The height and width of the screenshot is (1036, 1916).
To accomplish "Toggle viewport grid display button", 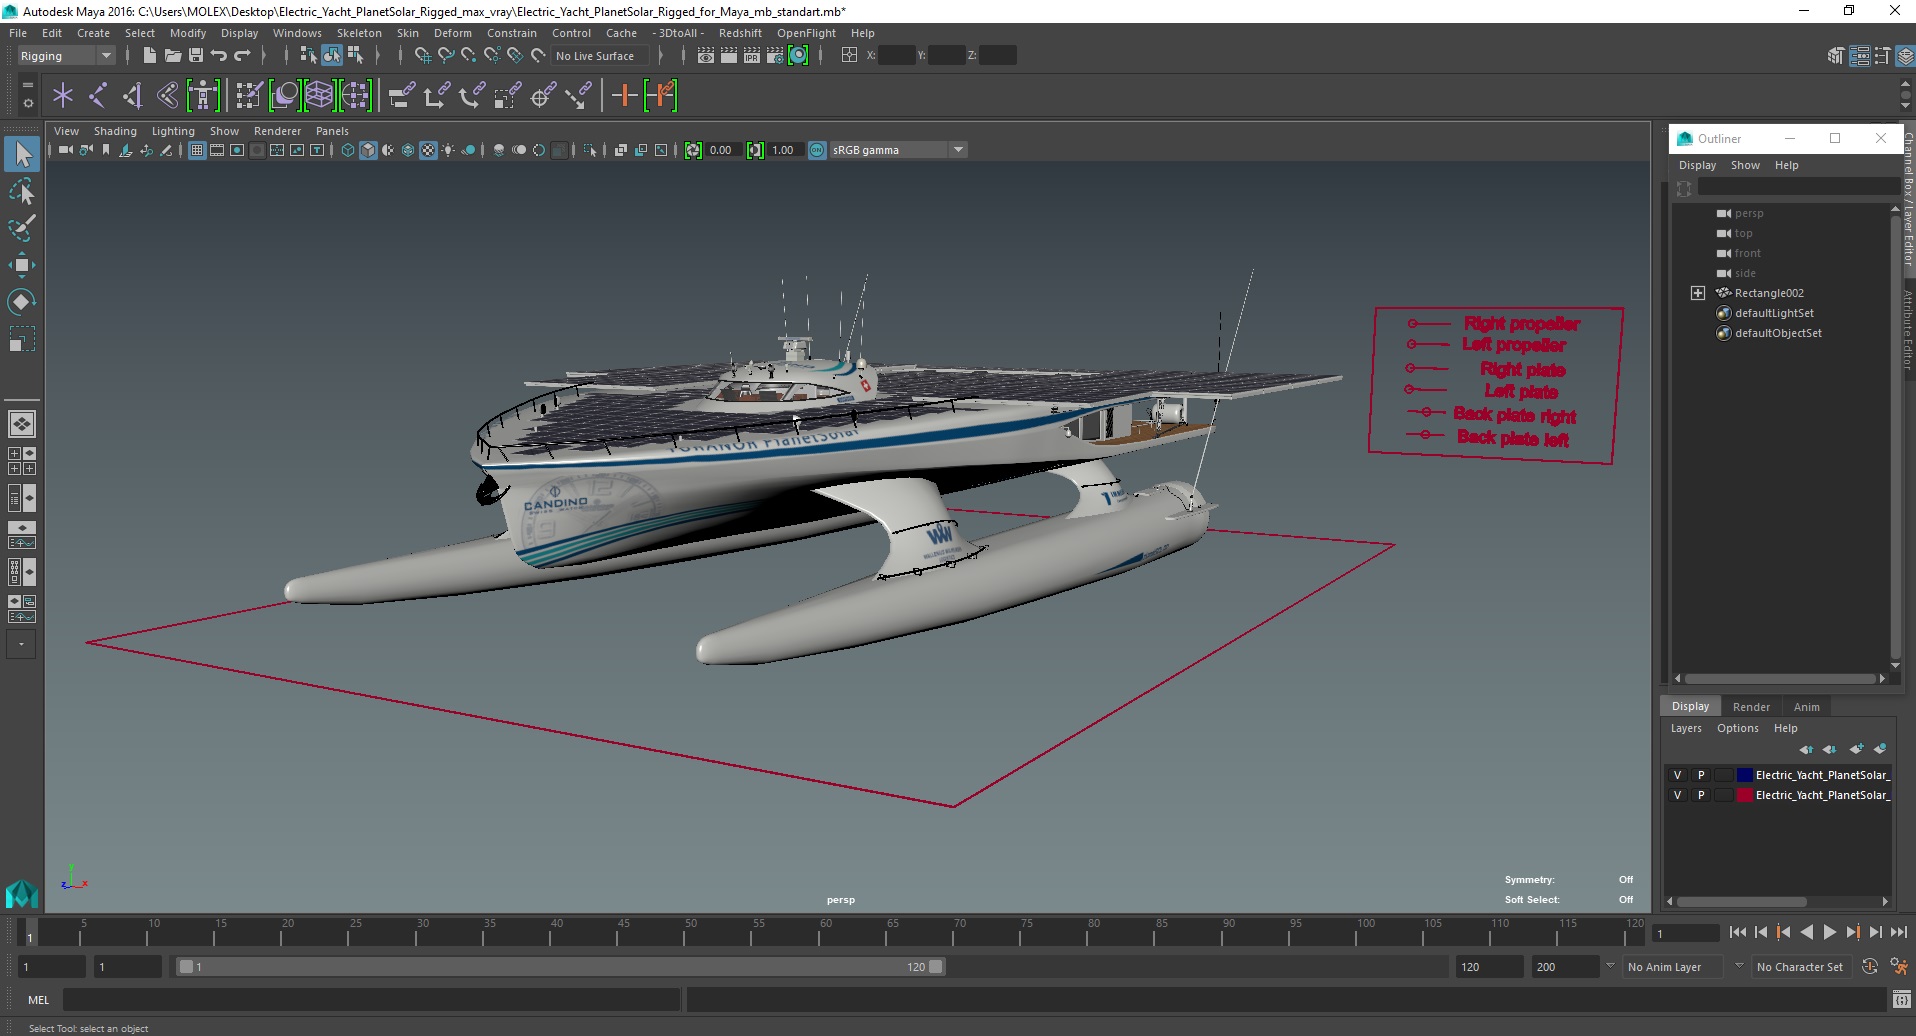I will click(x=197, y=150).
